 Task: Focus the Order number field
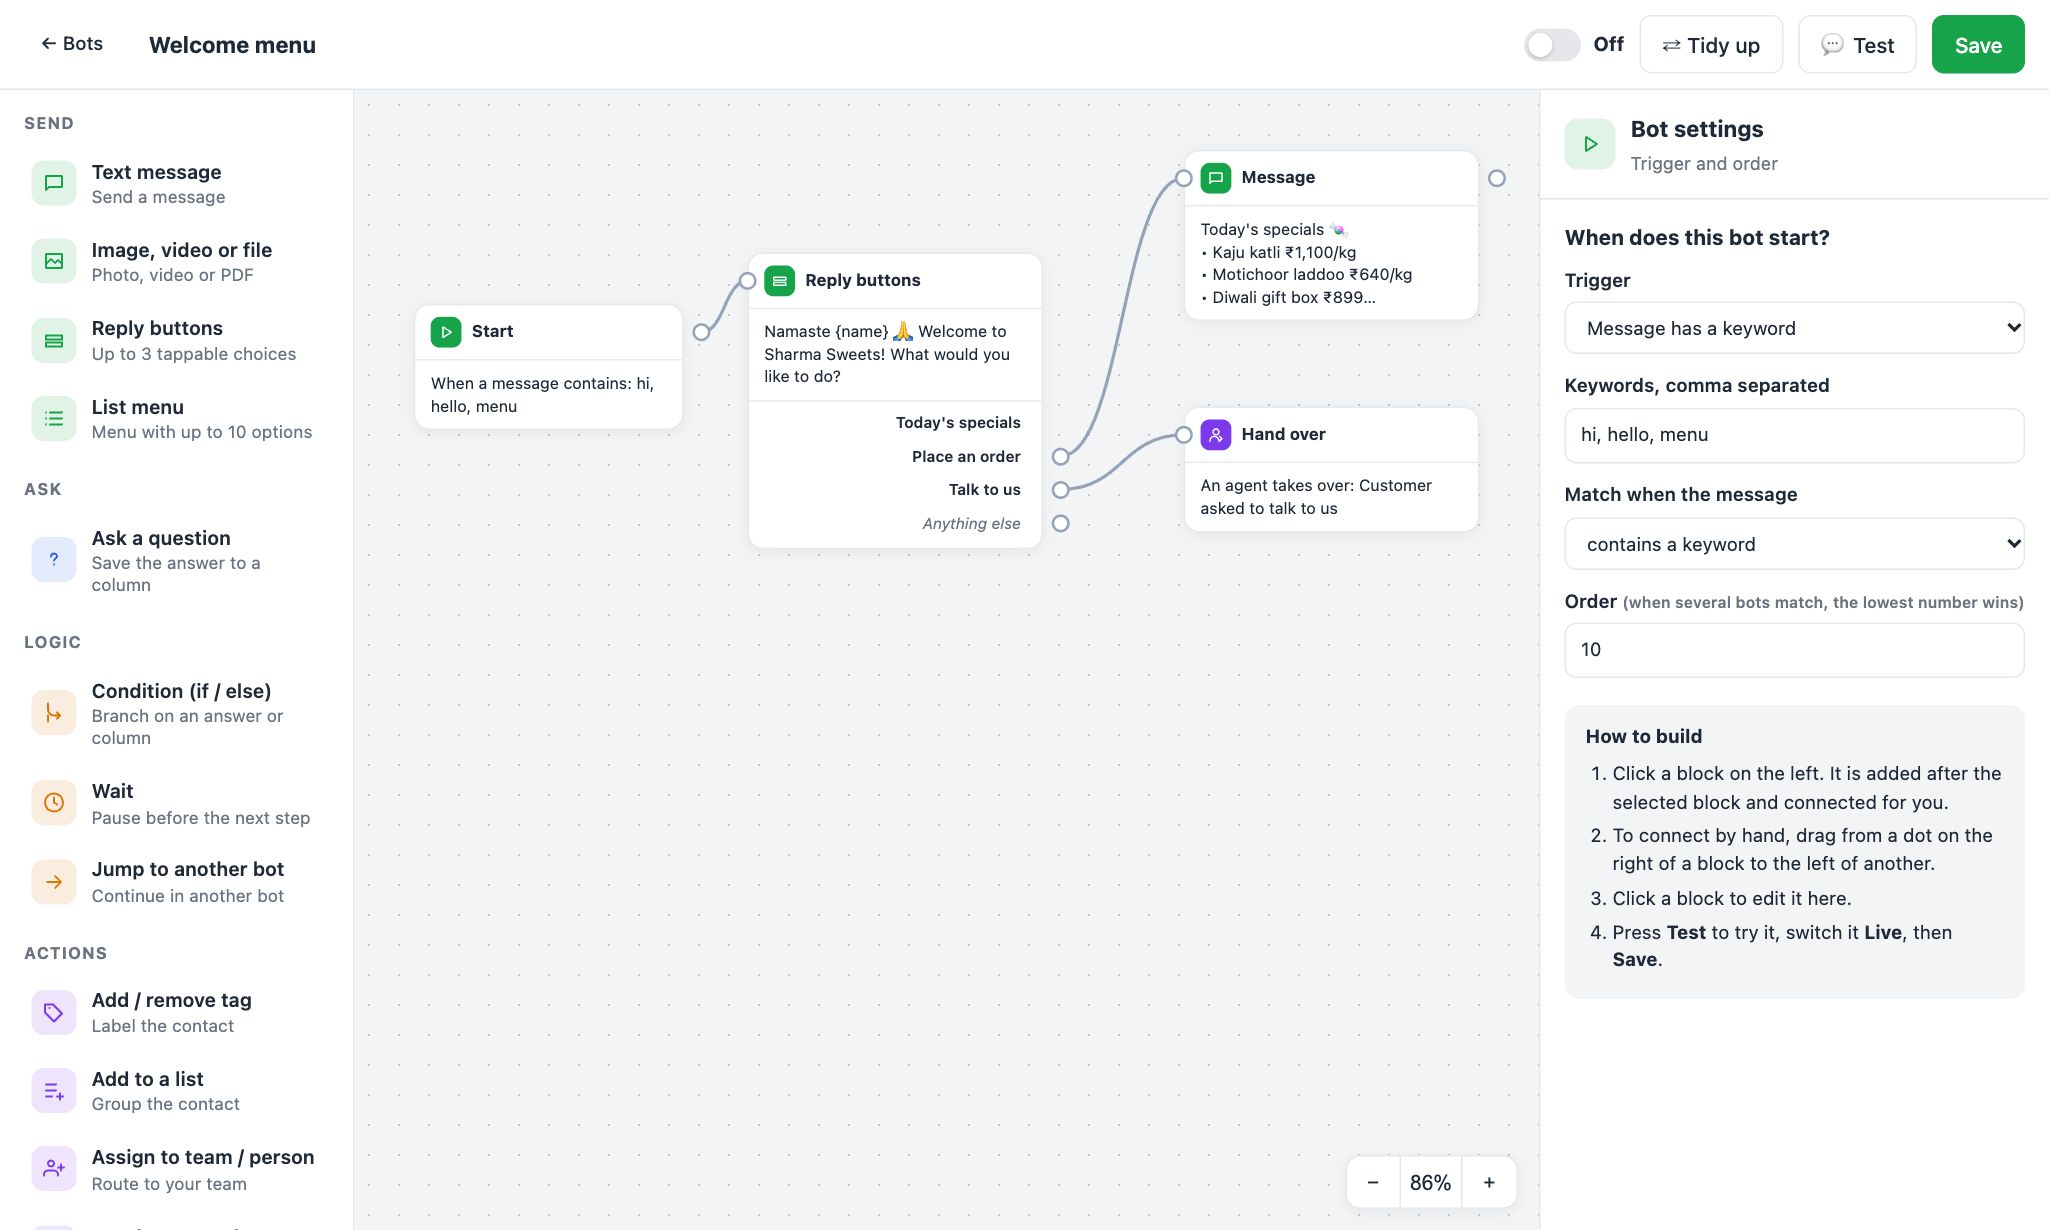tap(1794, 650)
